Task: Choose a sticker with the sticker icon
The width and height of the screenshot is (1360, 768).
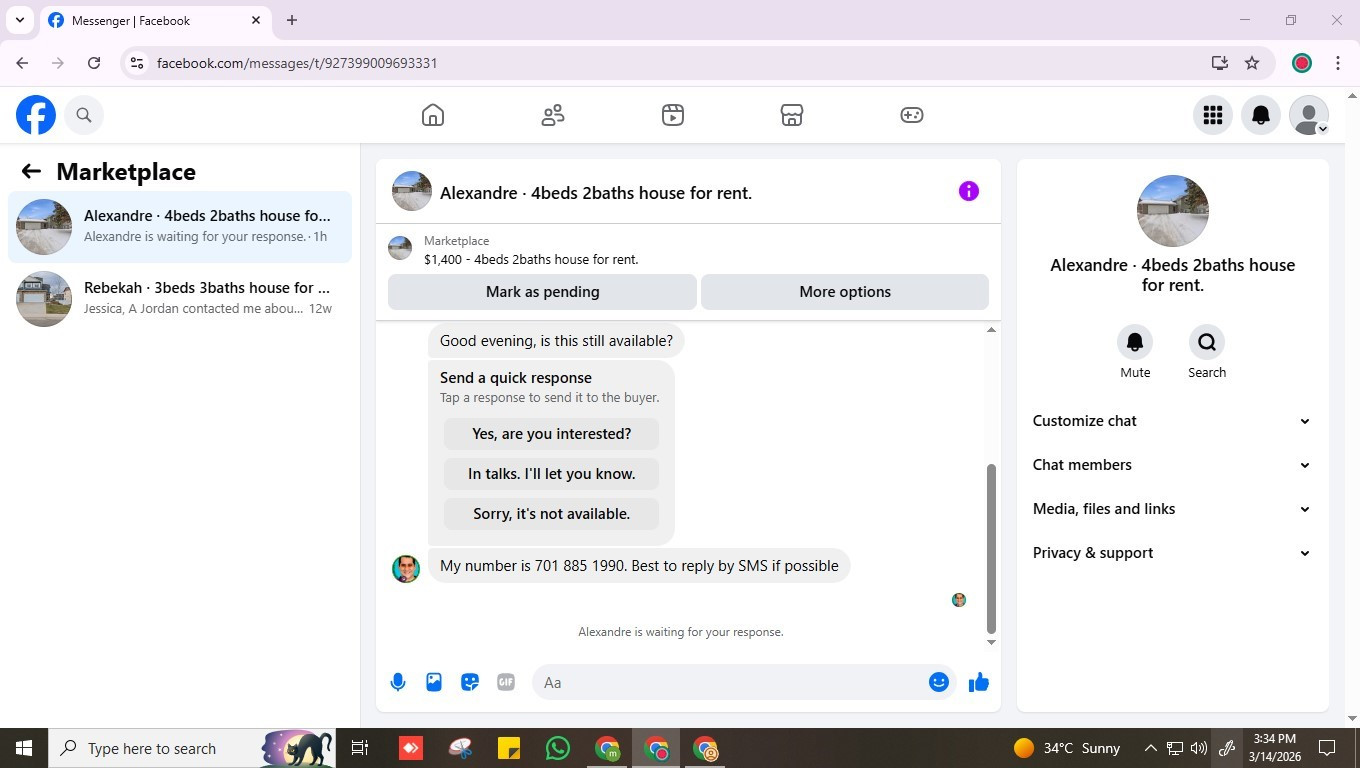Action: (x=470, y=682)
